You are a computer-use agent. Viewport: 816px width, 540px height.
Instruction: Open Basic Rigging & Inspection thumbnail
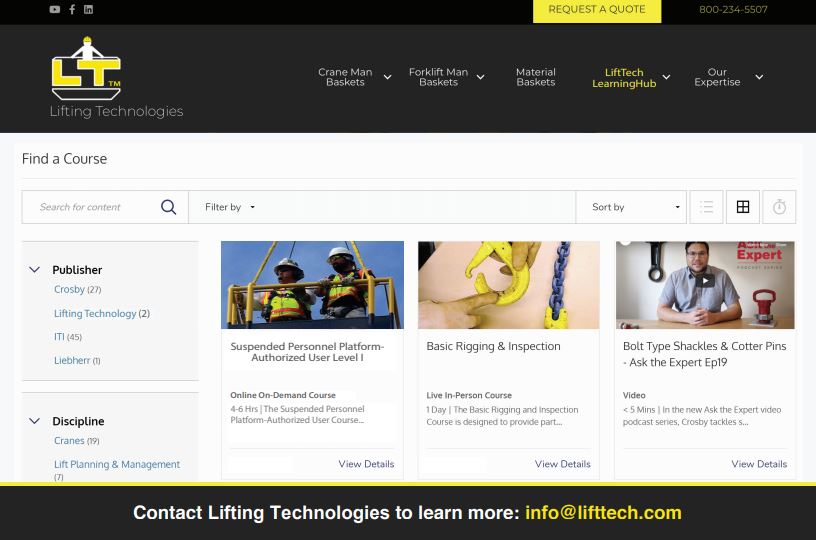pos(508,285)
